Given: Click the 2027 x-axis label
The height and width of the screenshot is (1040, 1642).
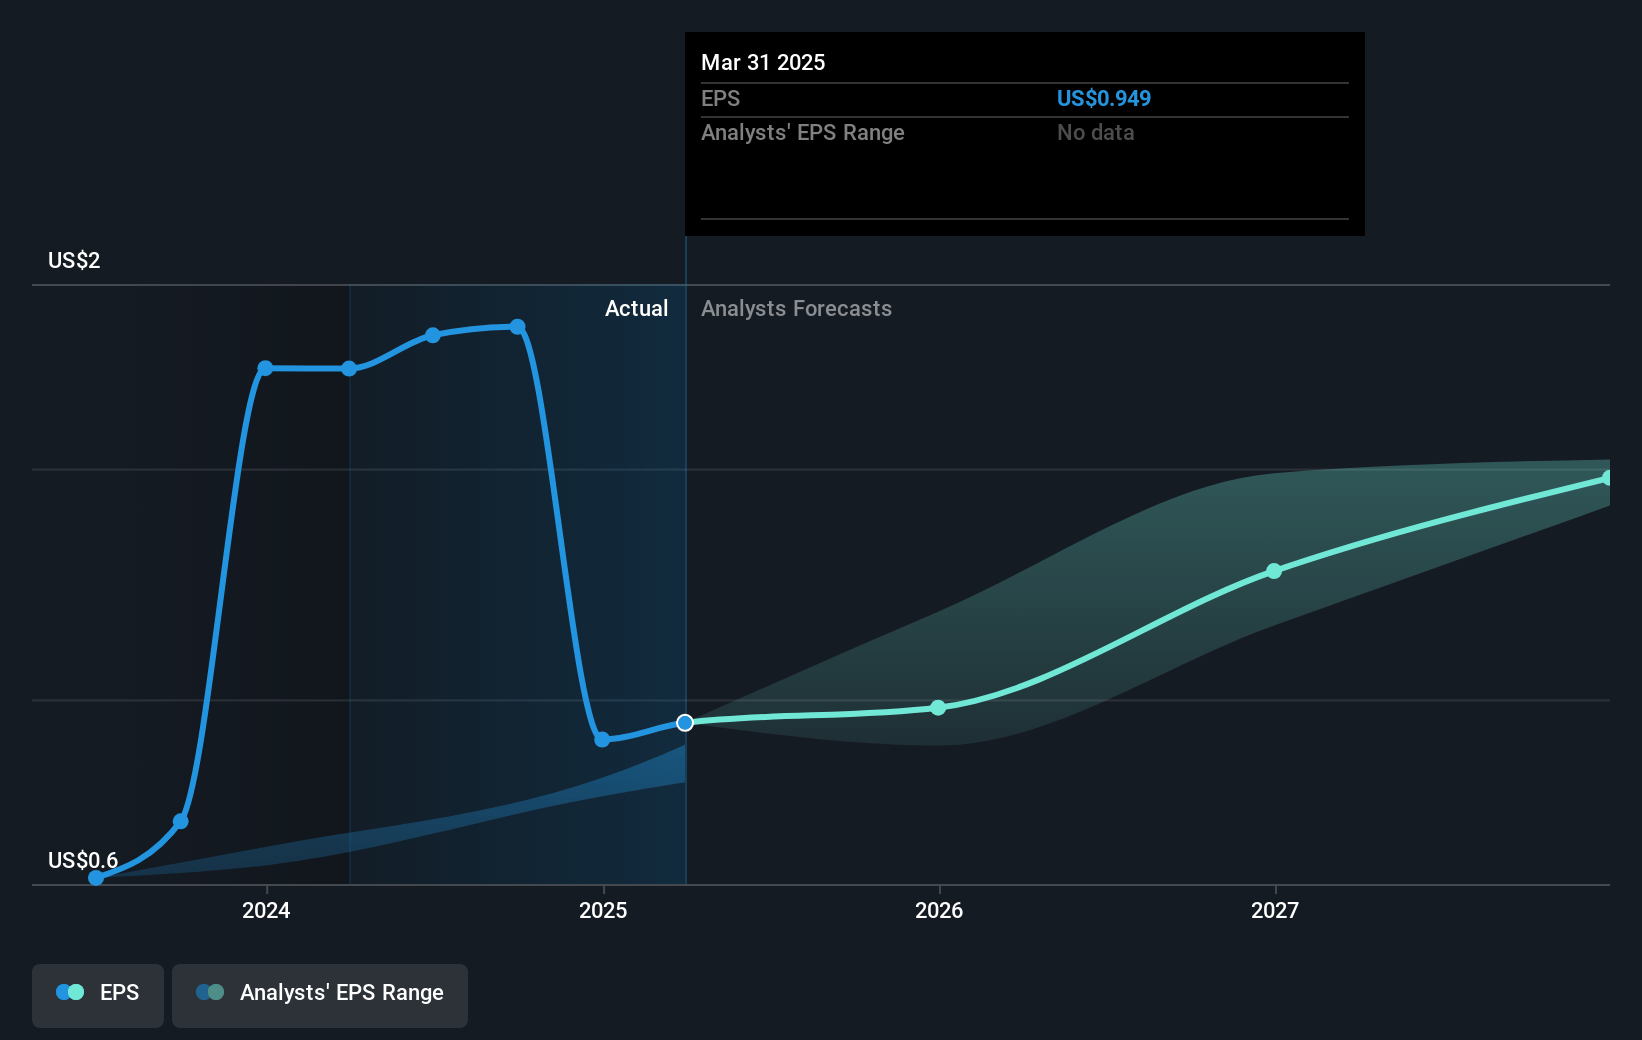Looking at the screenshot, I should [x=1275, y=910].
